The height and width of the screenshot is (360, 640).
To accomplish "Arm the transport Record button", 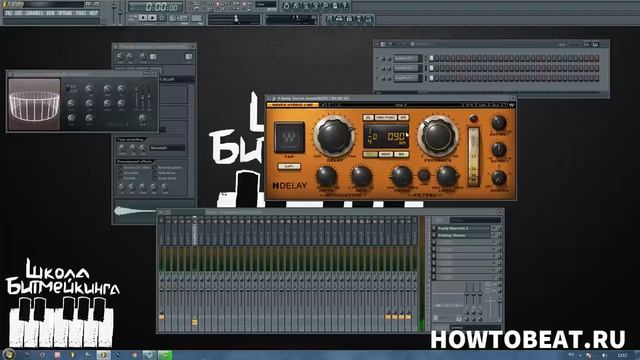I will pos(162,18).
